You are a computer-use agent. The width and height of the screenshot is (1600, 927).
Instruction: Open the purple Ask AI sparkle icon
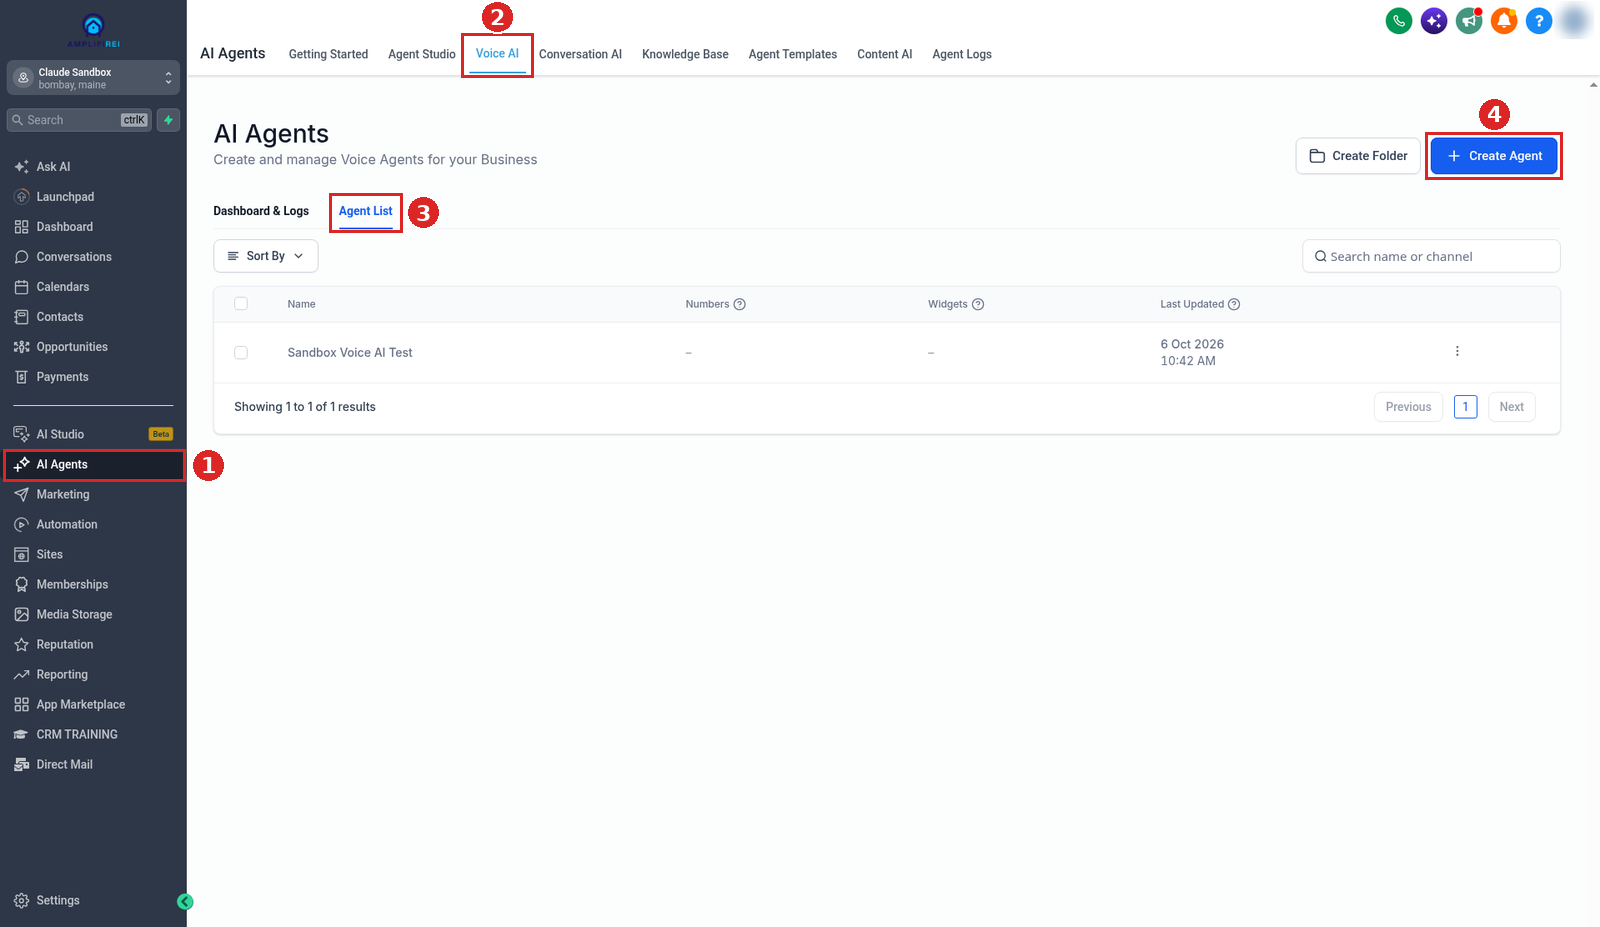tap(1434, 20)
